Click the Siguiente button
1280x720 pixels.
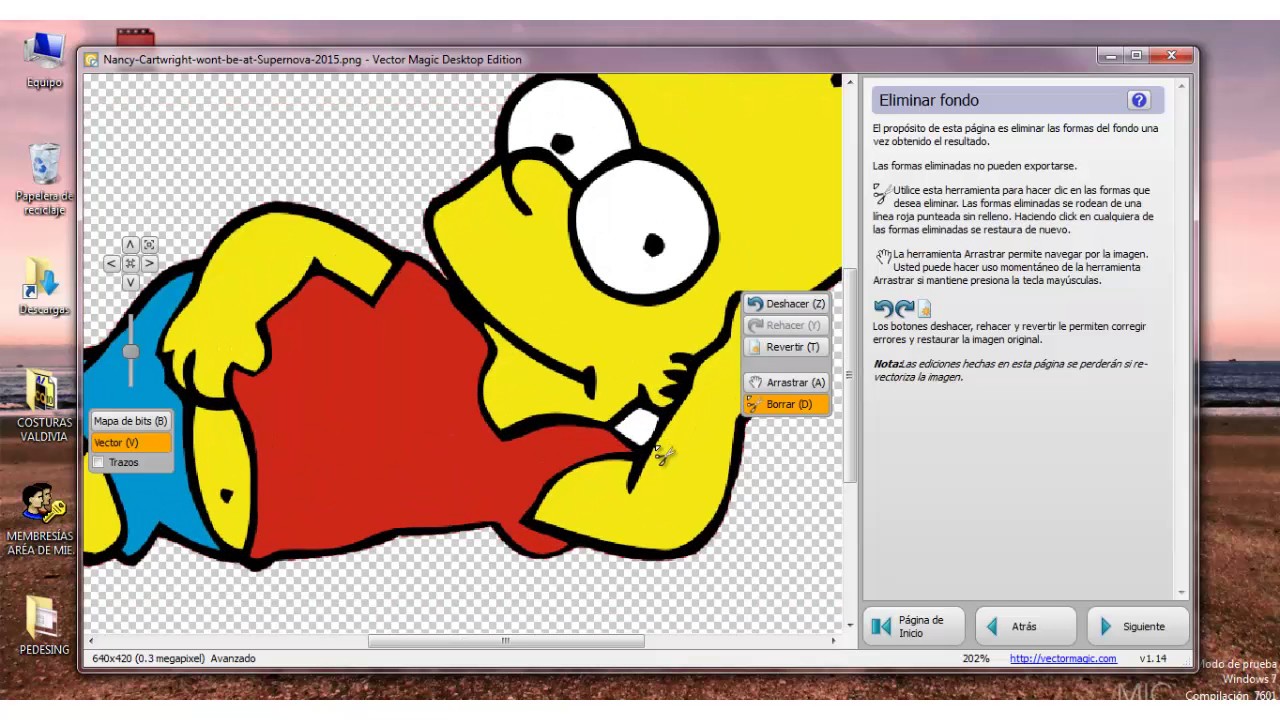coord(1138,626)
